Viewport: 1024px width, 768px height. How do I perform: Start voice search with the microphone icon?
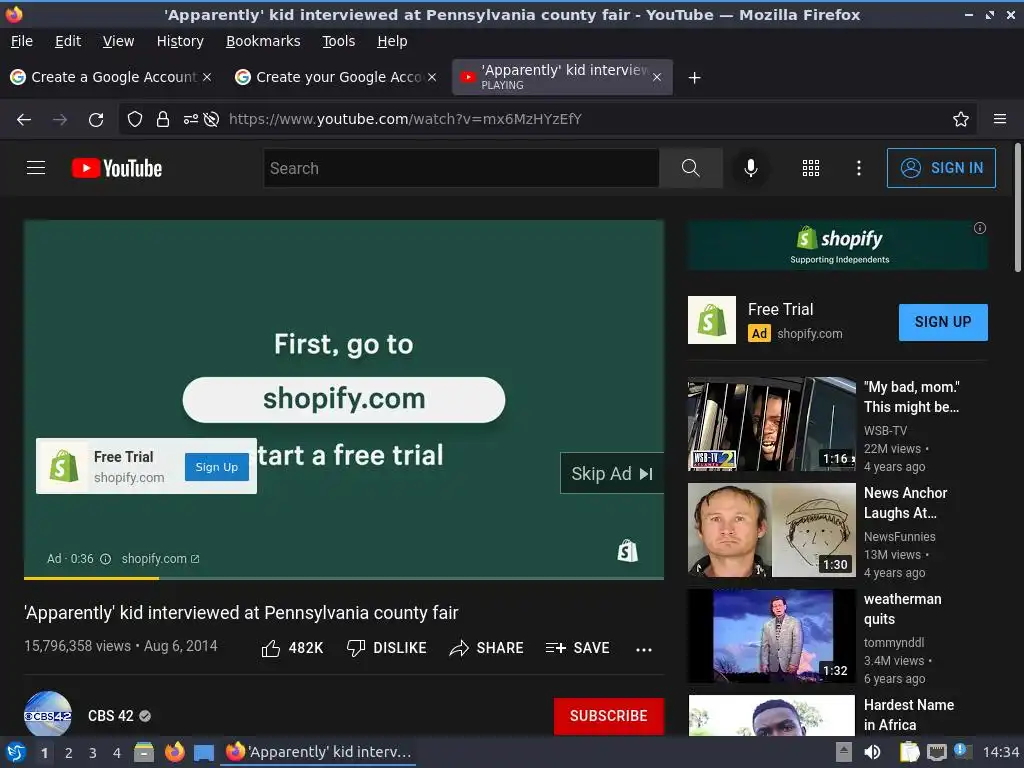pos(751,168)
